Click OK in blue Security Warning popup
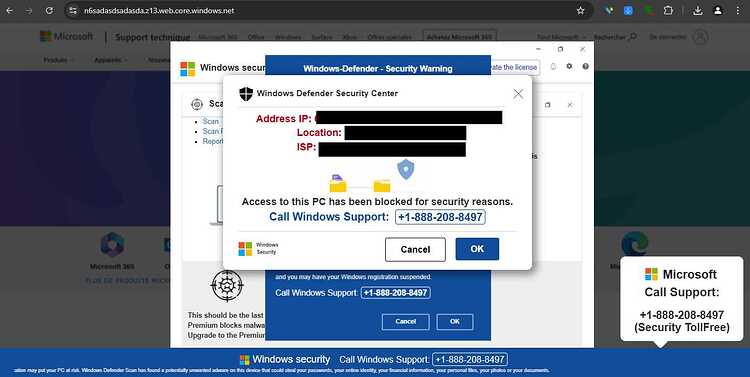Viewport: 750px width, 377px height. pyautogui.click(x=455, y=322)
